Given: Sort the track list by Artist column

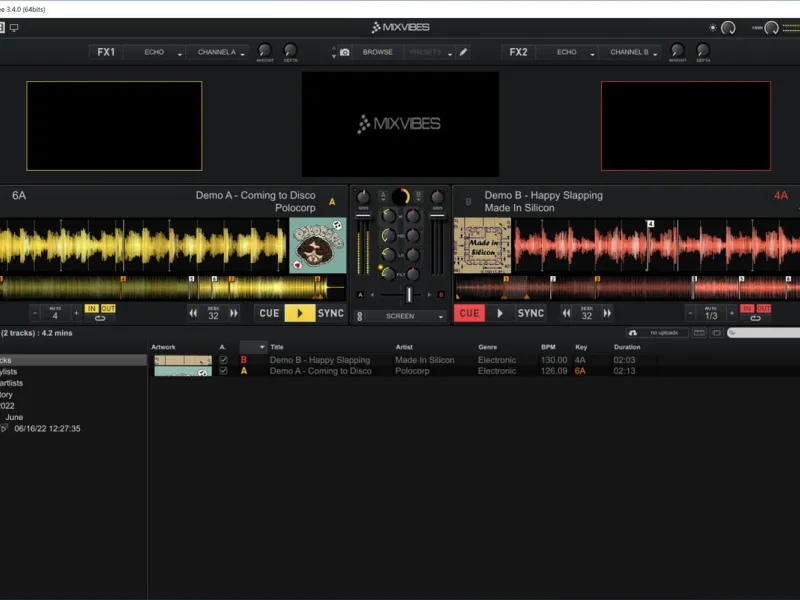Looking at the screenshot, I should (x=404, y=347).
